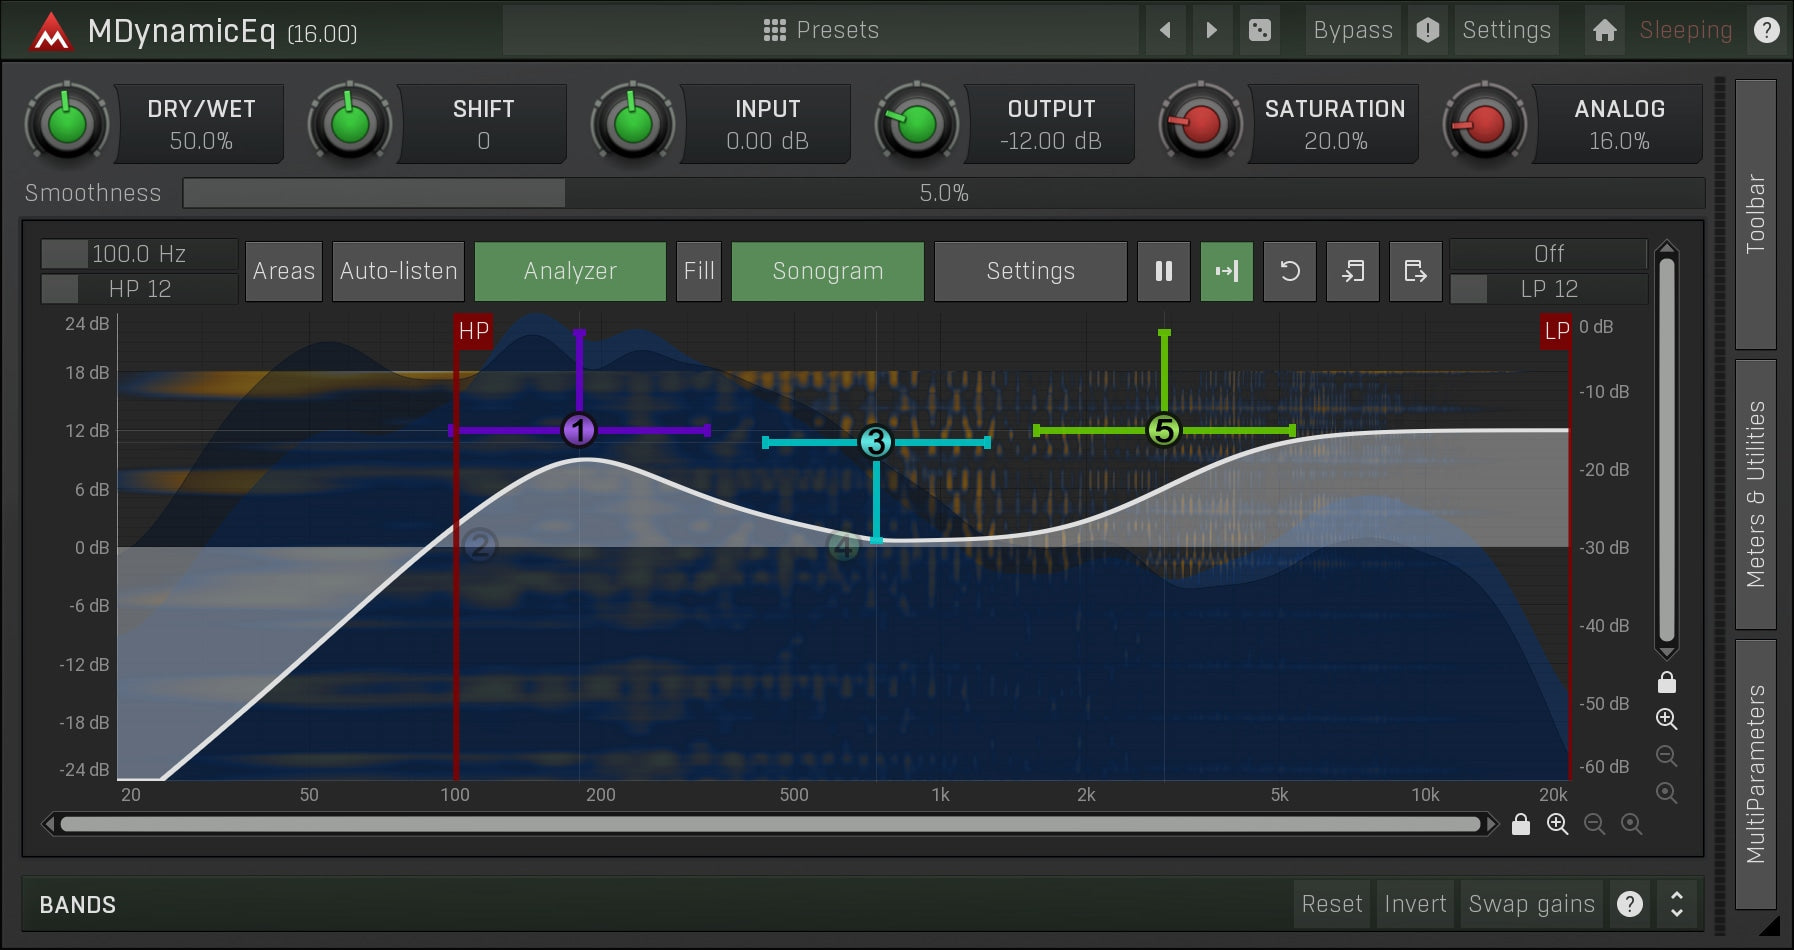Click the zoom-in magnifier icon right of the graph
Image resolution: width=1794 pixels, height=950 pixels.
(x=1666, y=719)
